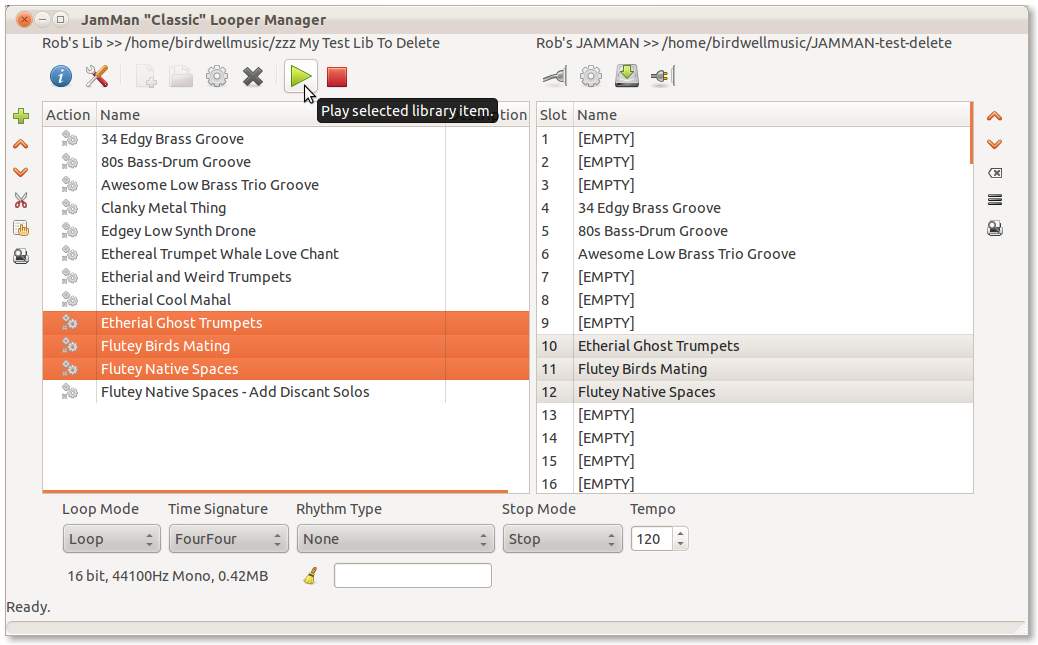The height and width of the screenshot is (645, 1038).
Task: Increase Tempo with the up stepper arrow
Action: 681,533
